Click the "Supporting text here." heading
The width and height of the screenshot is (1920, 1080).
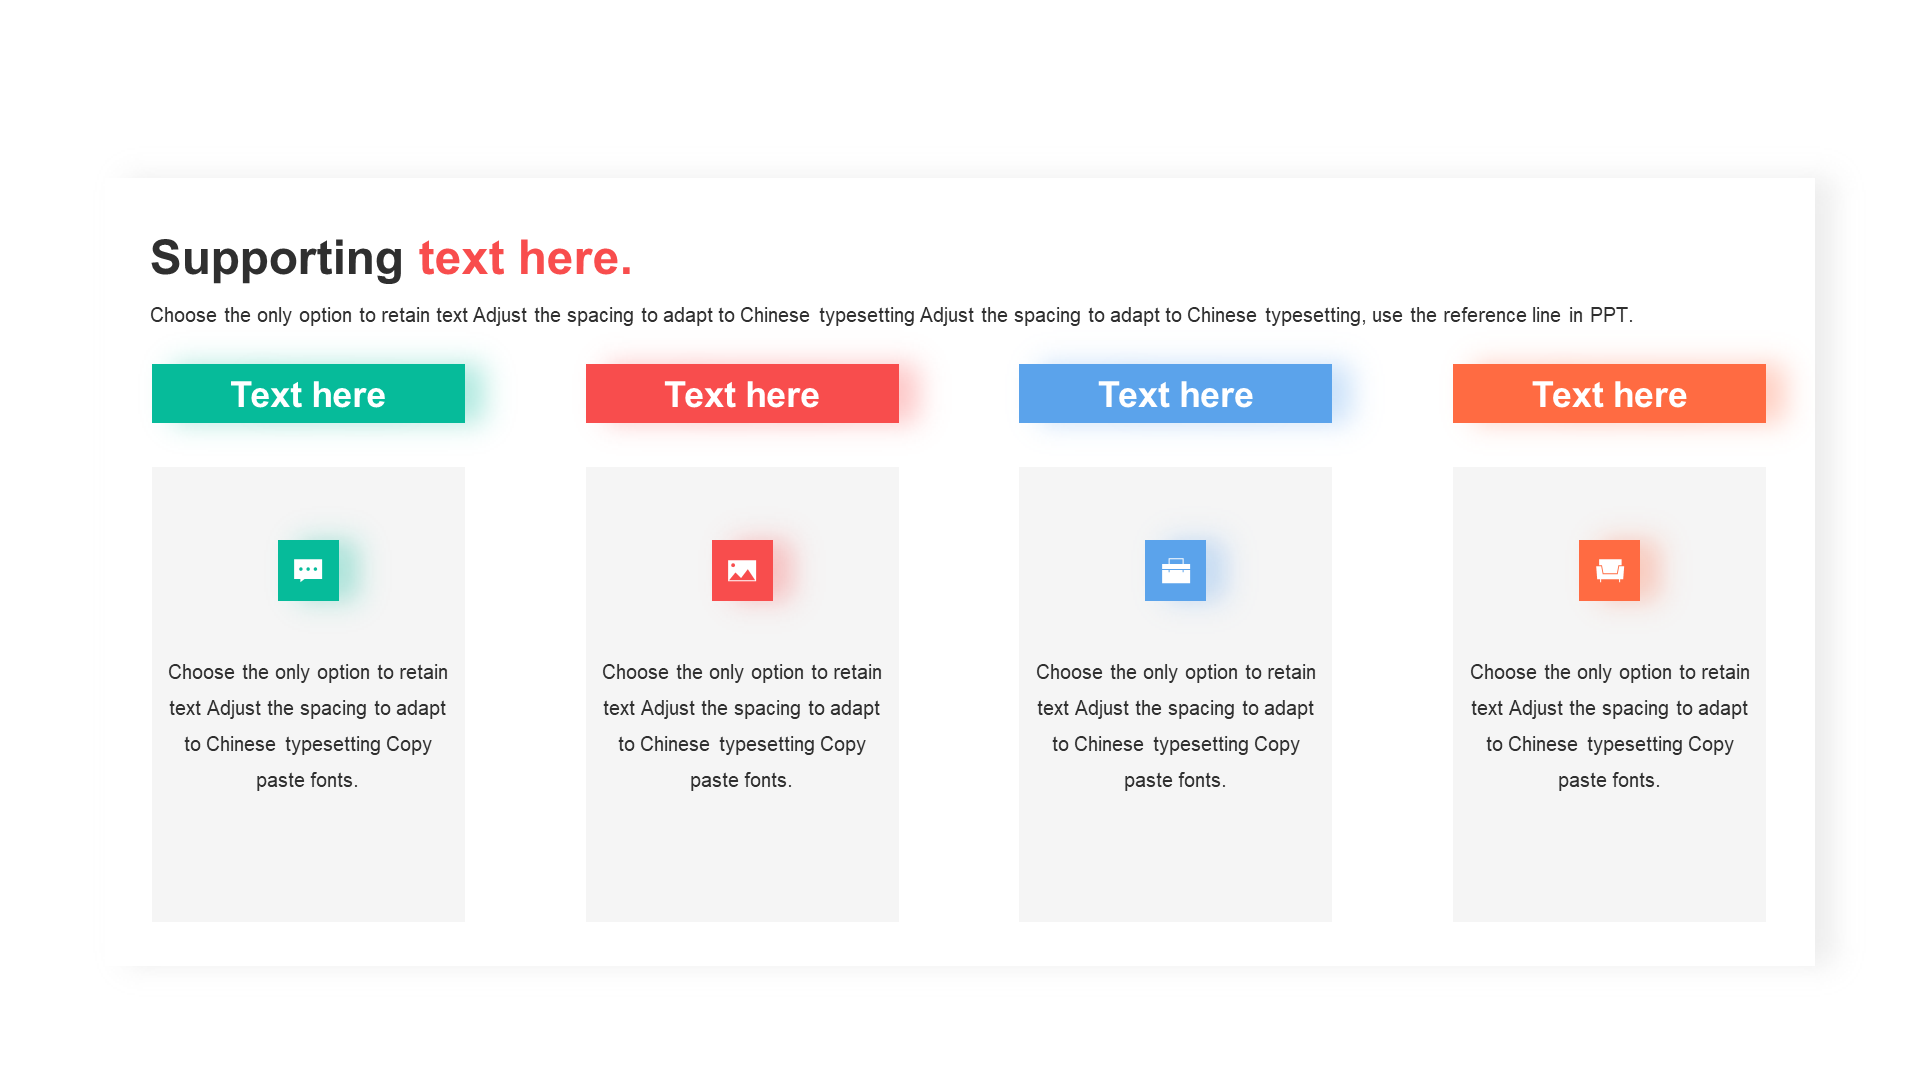[x=391, y=258]
